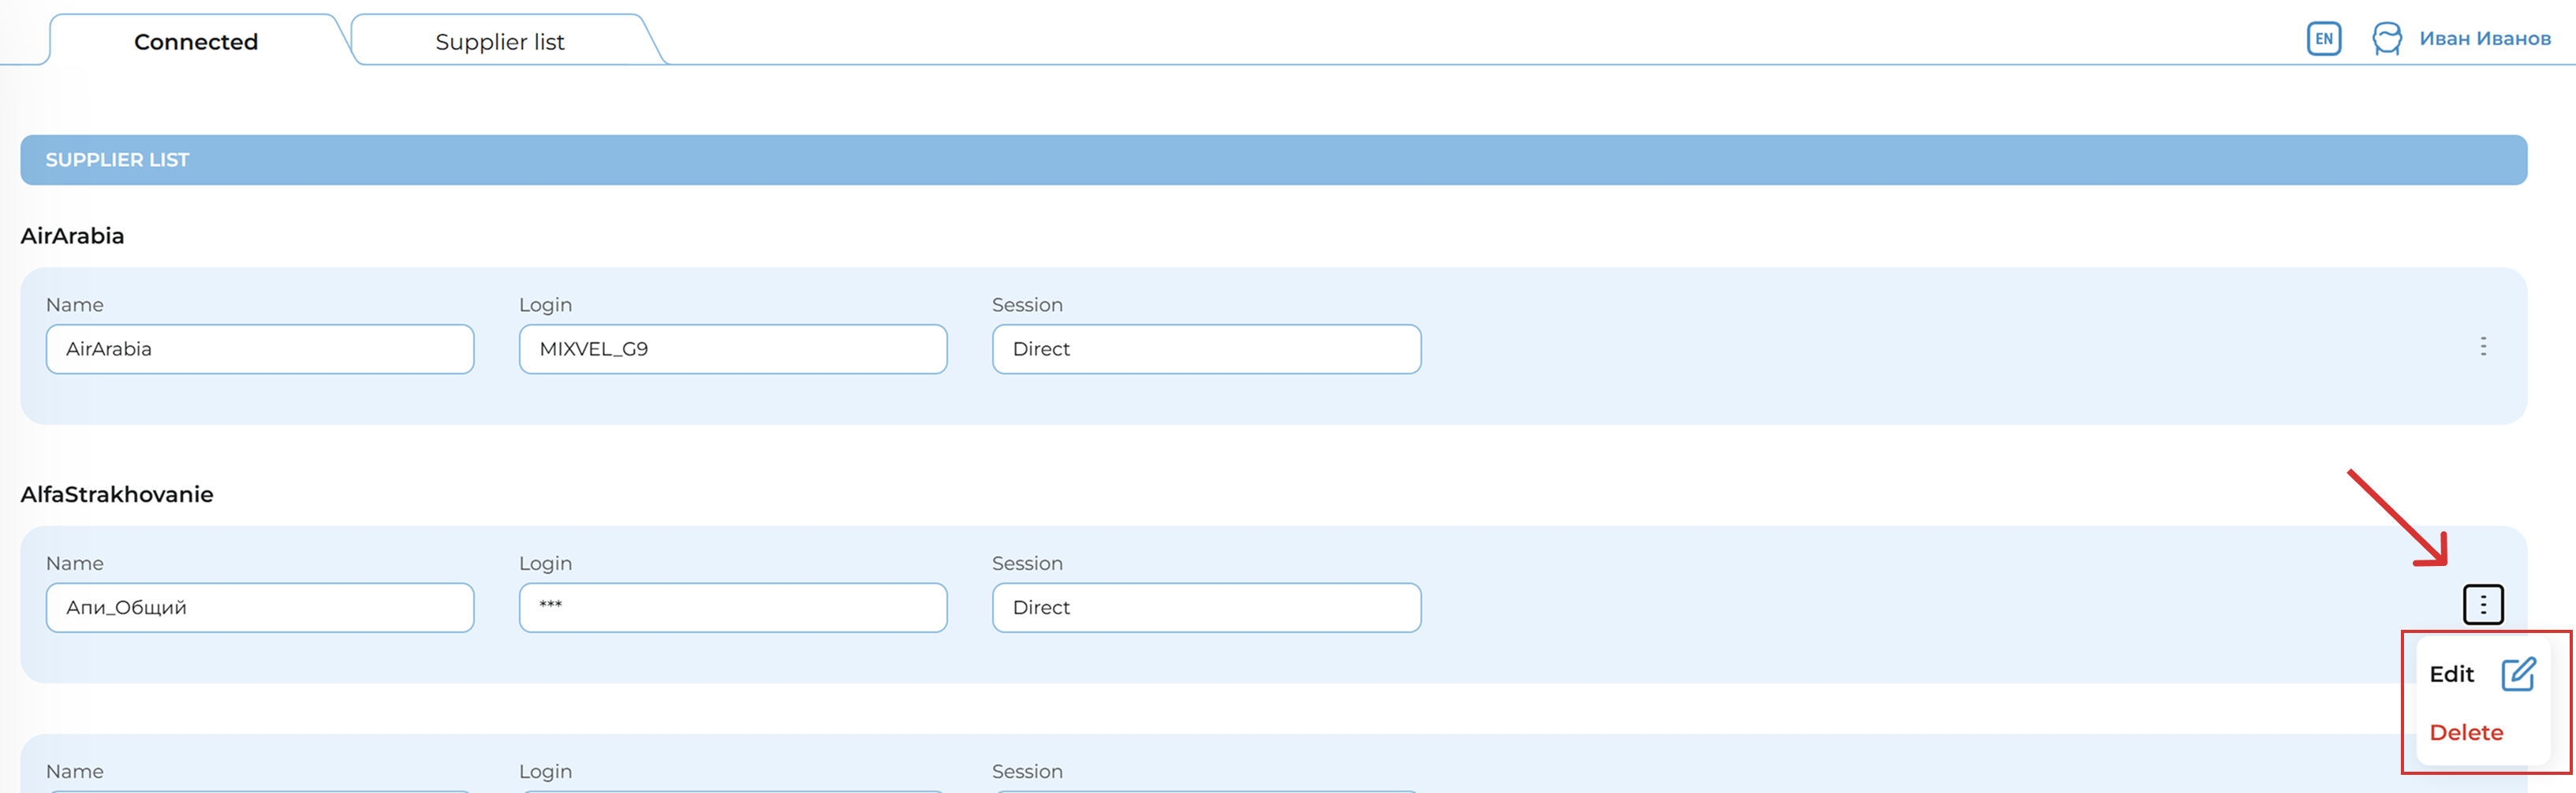
Task: Click the SUPPLIER LIST header bar
Action: point(1273,160)
